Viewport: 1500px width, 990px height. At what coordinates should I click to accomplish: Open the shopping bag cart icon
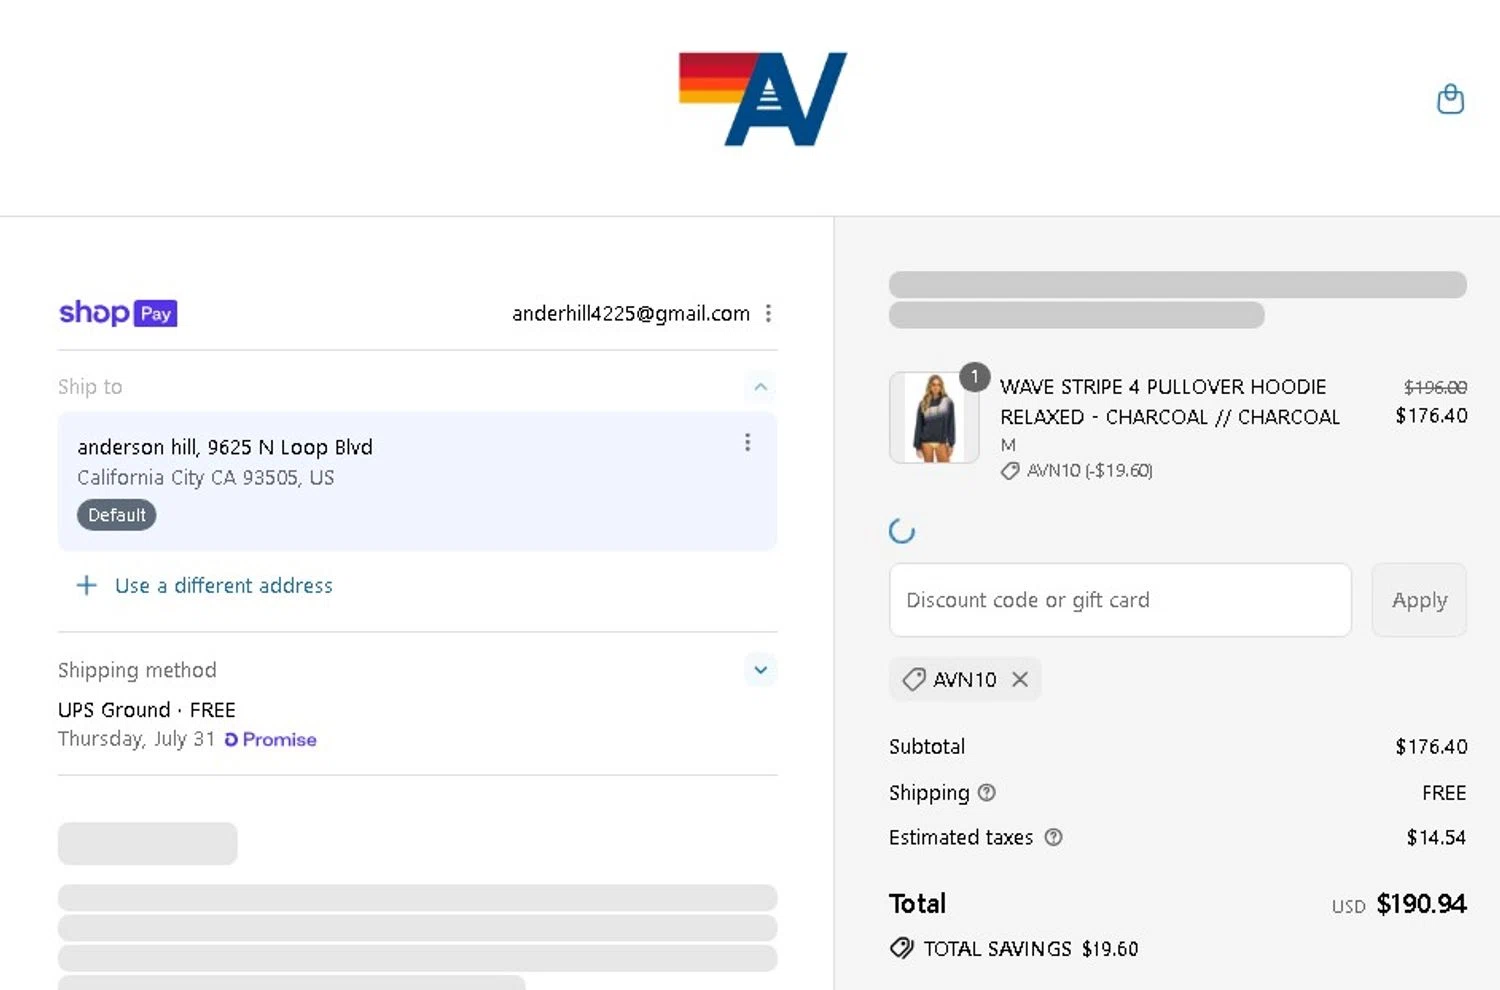1450,99
